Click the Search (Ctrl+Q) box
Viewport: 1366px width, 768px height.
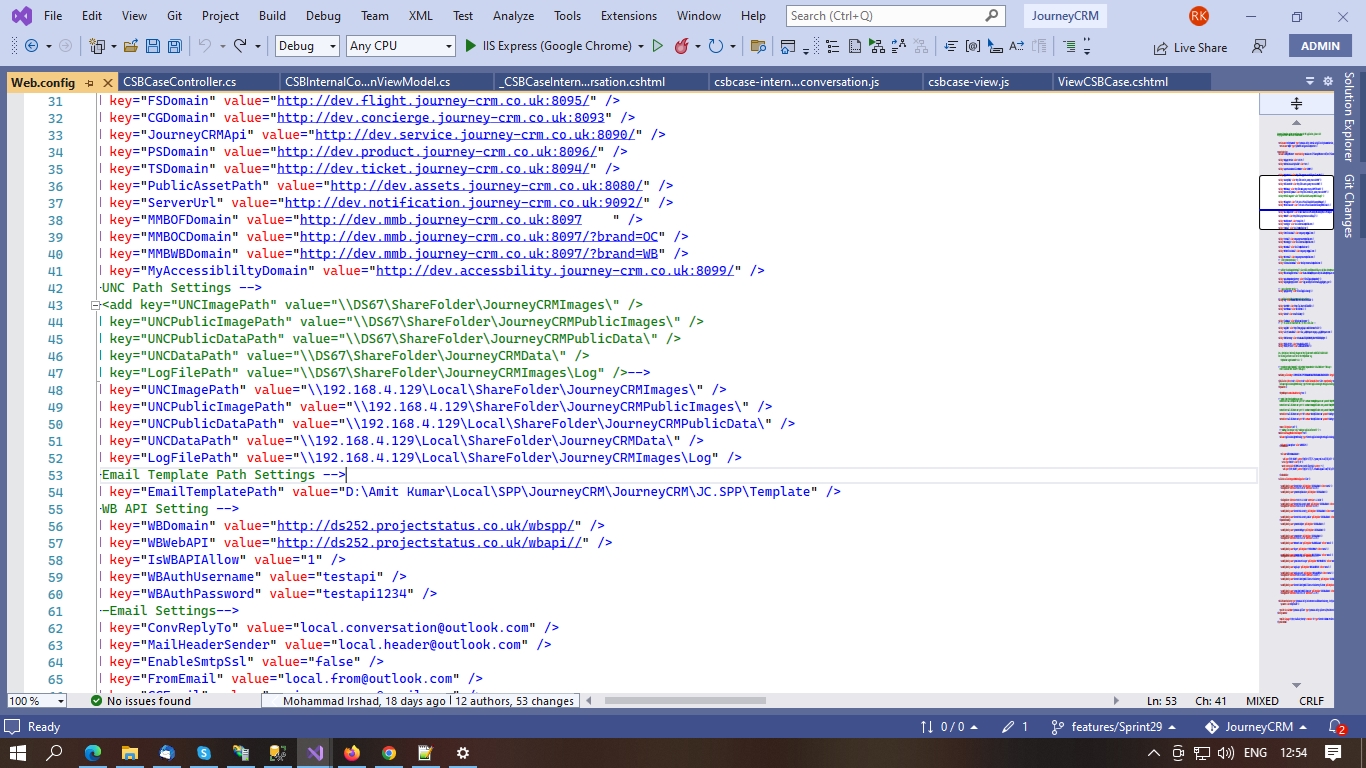894,16
